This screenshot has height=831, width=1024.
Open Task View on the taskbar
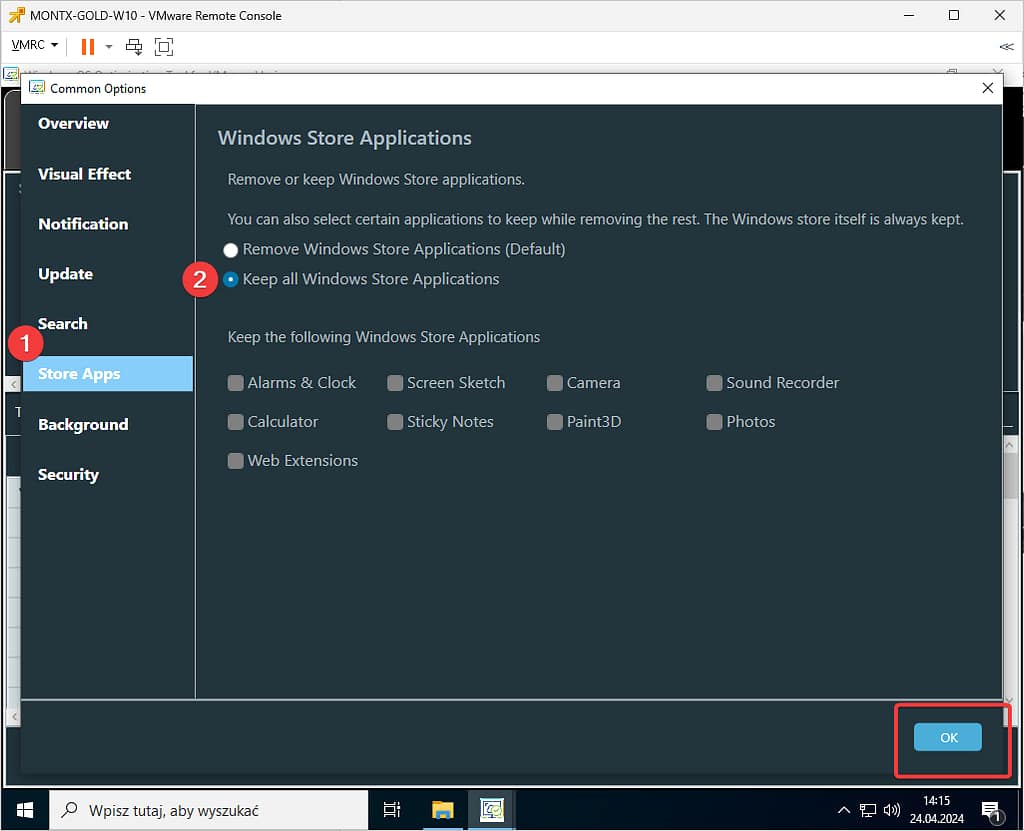392,809
